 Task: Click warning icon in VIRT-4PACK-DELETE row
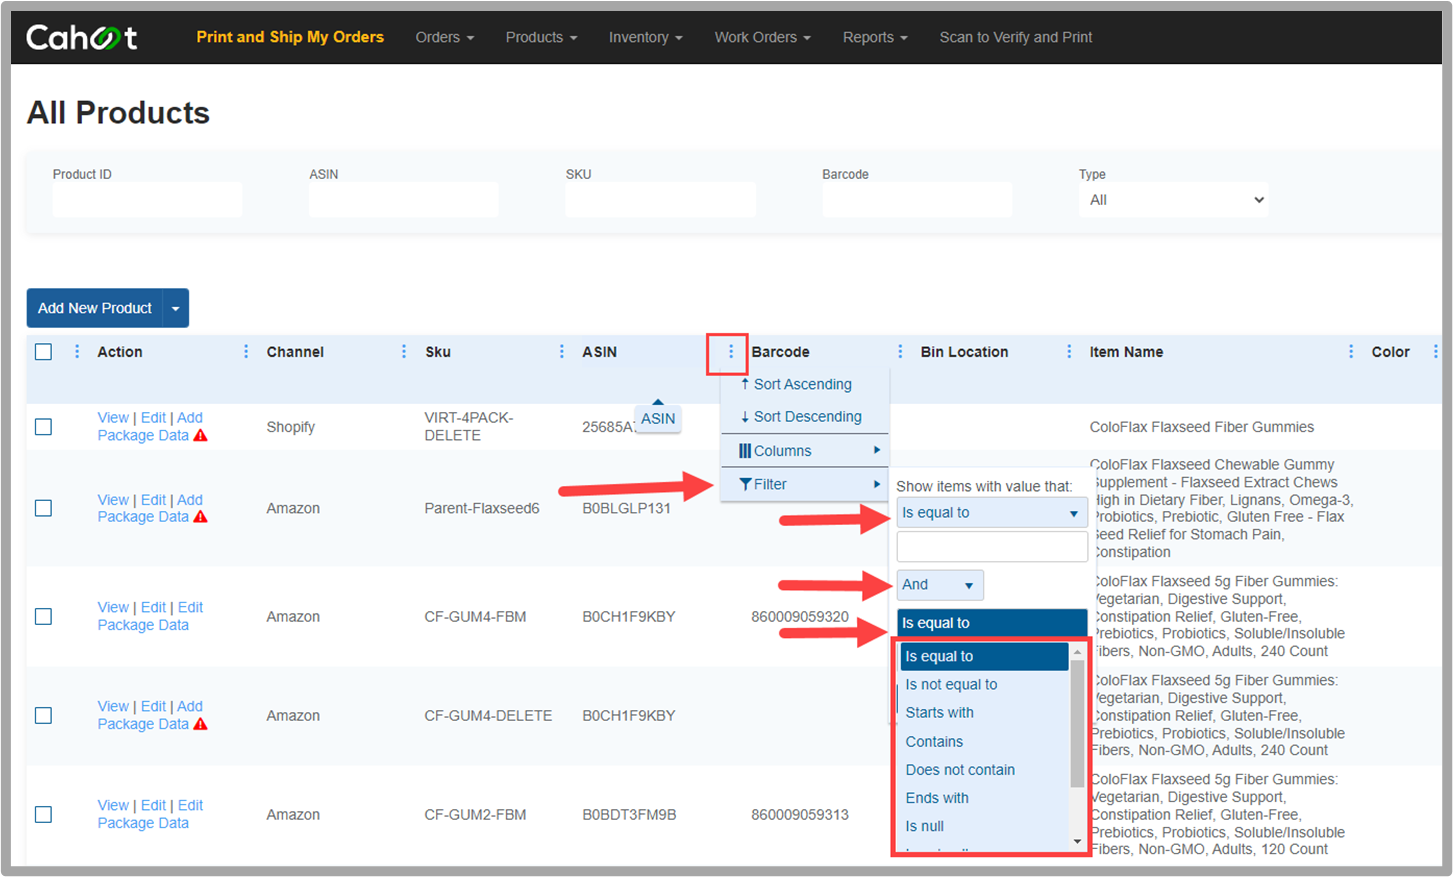[201, 435]
